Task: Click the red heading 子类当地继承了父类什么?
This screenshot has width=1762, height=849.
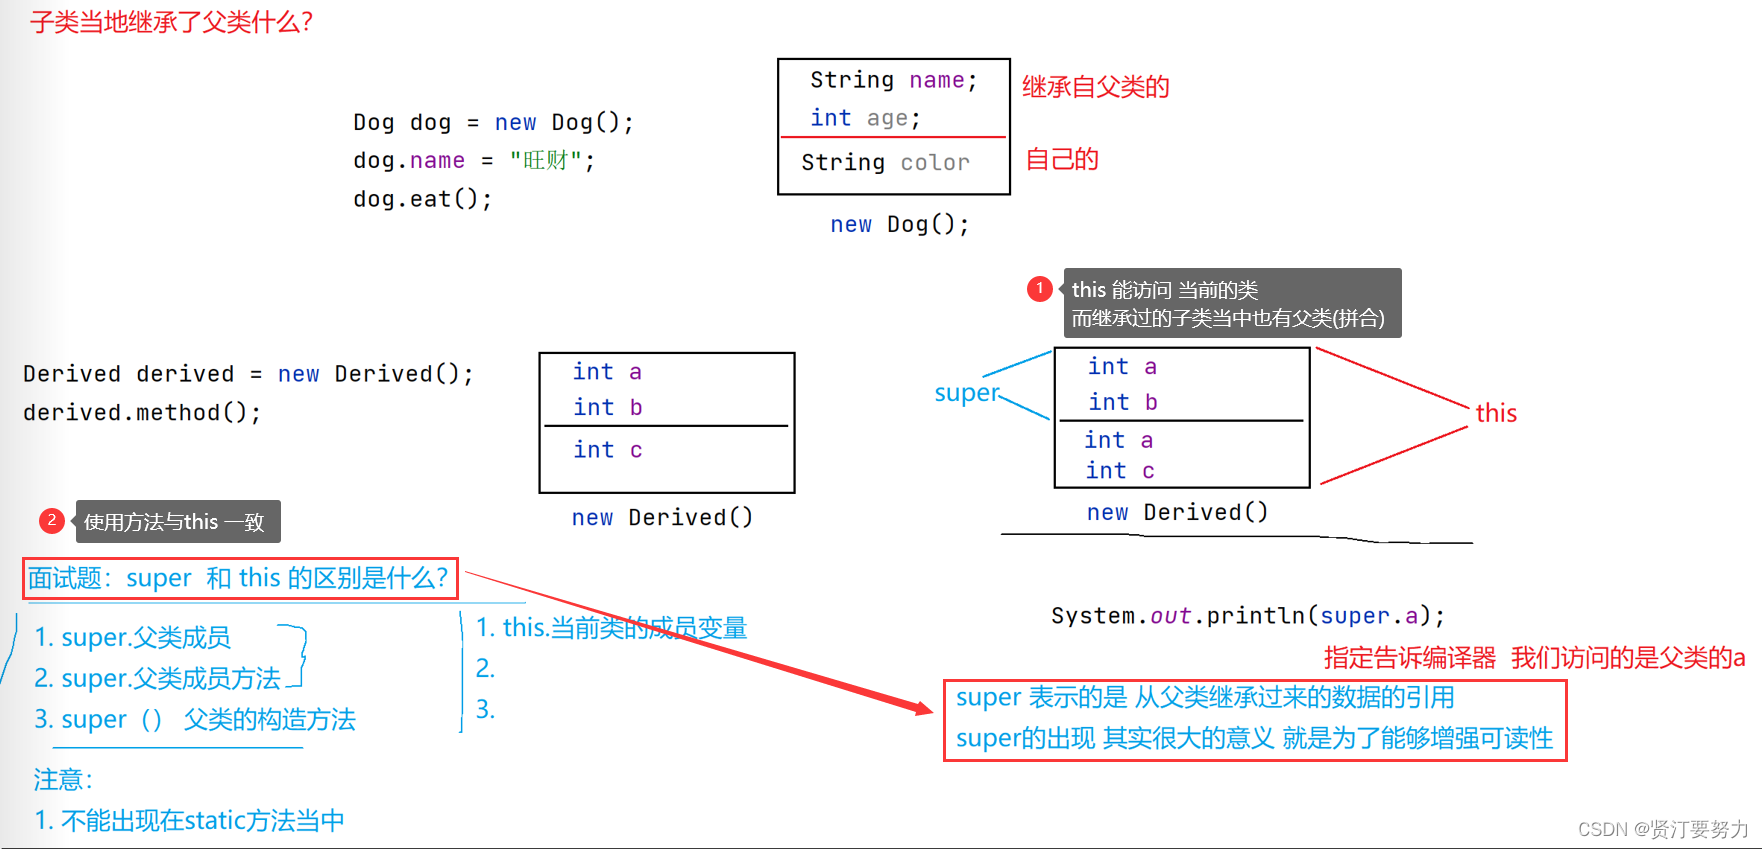Action: click(x=171, y=22)
